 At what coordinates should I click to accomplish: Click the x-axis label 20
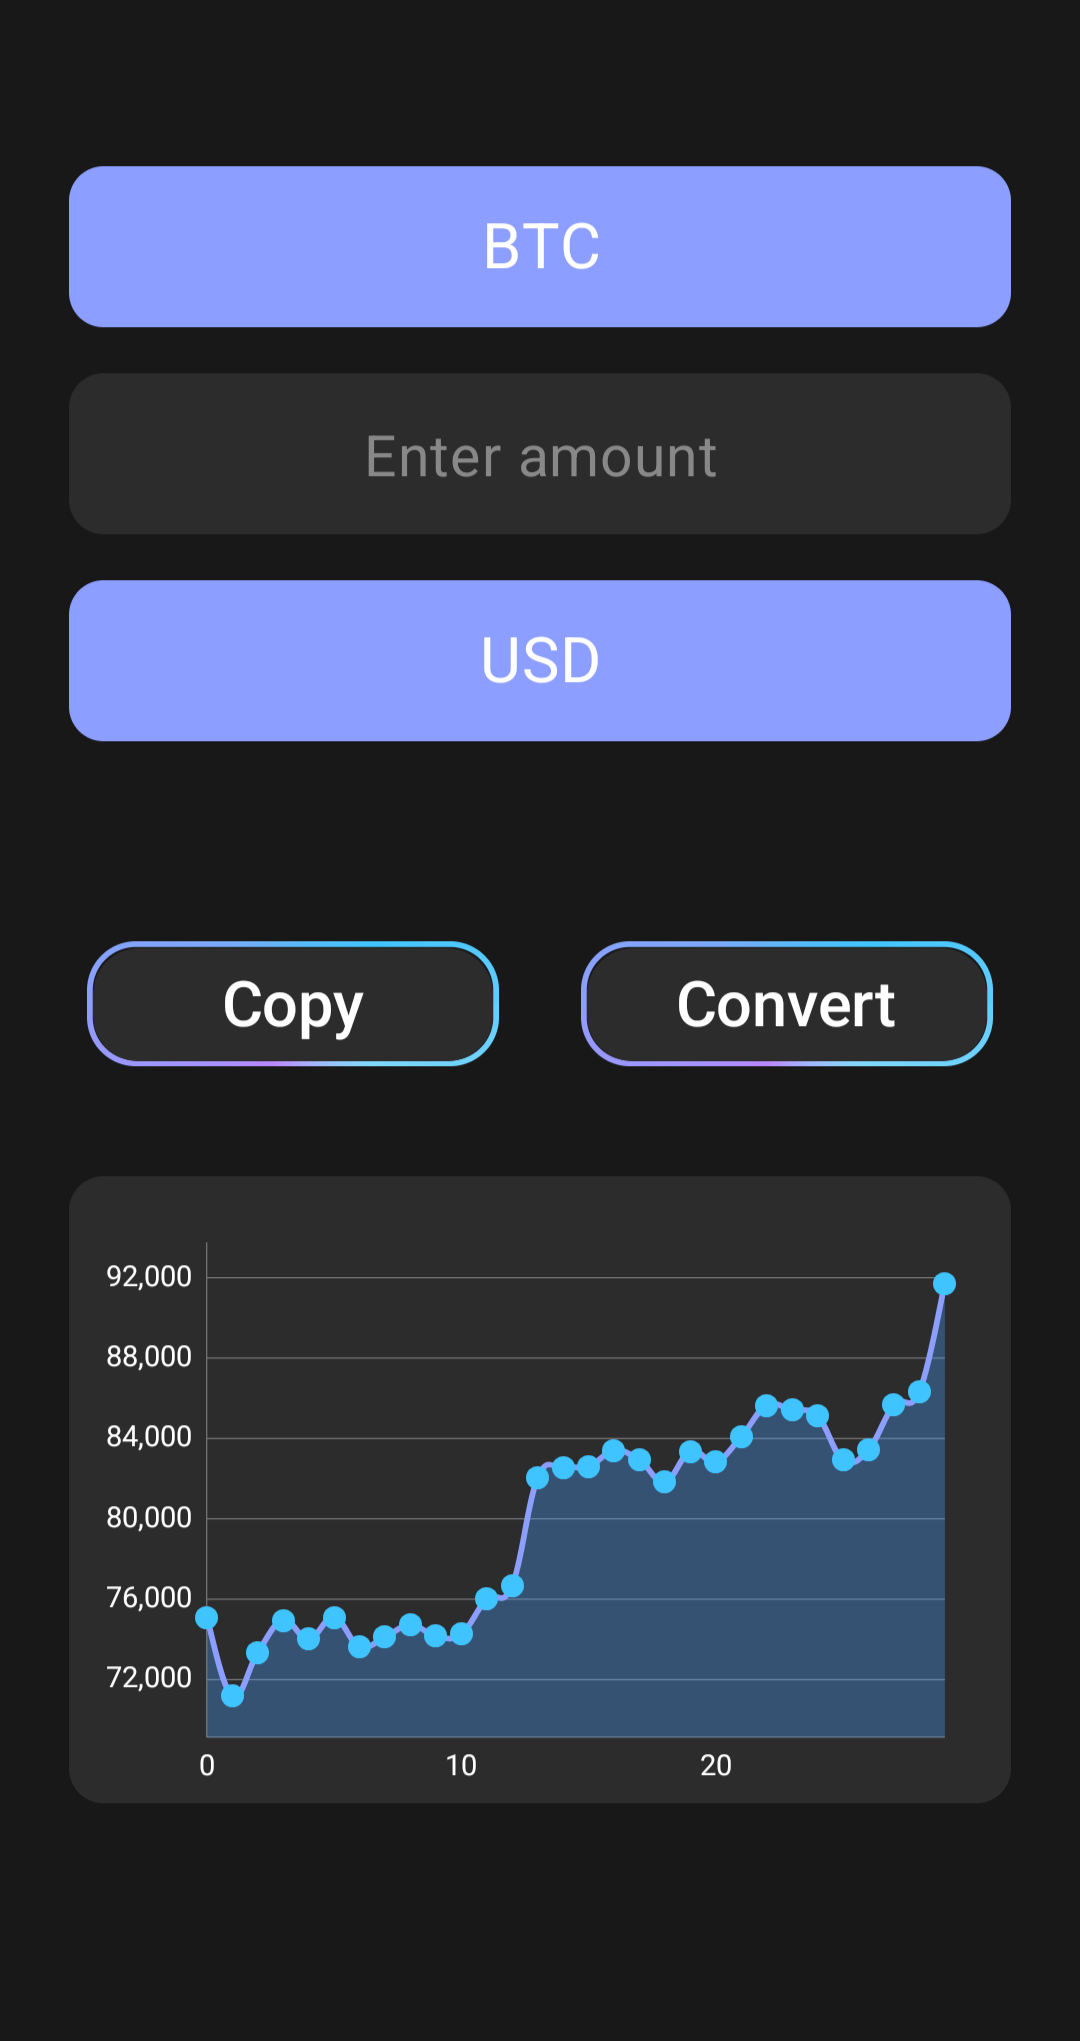(716, 1766)
